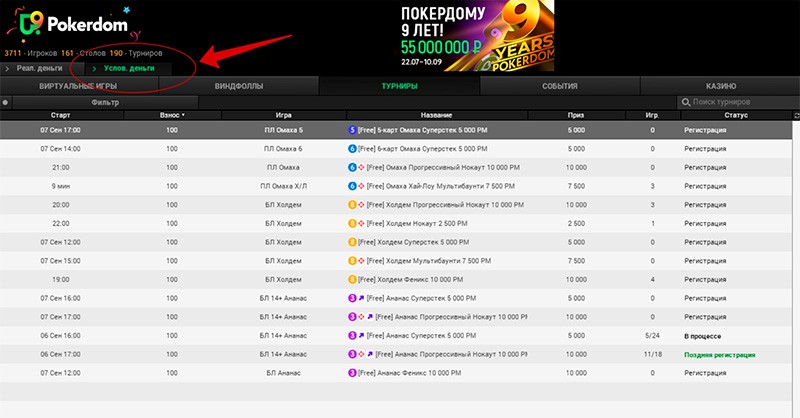Screen dimensions: 800x418
Task: Click the blue 5-seat icon on the Омаха Суперстек row
Action: pos(352,130)
